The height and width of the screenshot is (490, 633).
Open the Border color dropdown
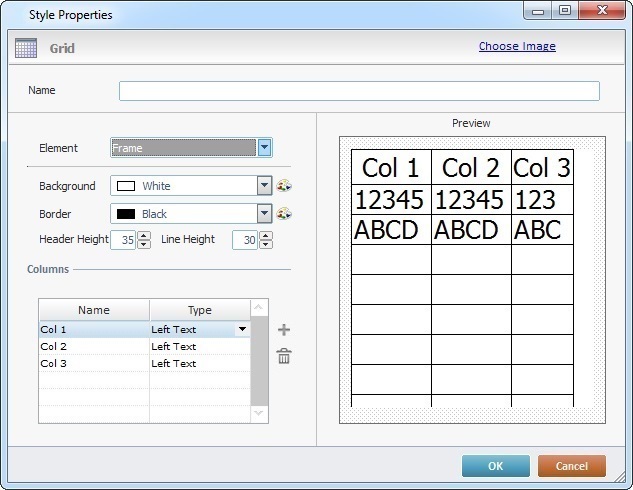pos(264,214)
